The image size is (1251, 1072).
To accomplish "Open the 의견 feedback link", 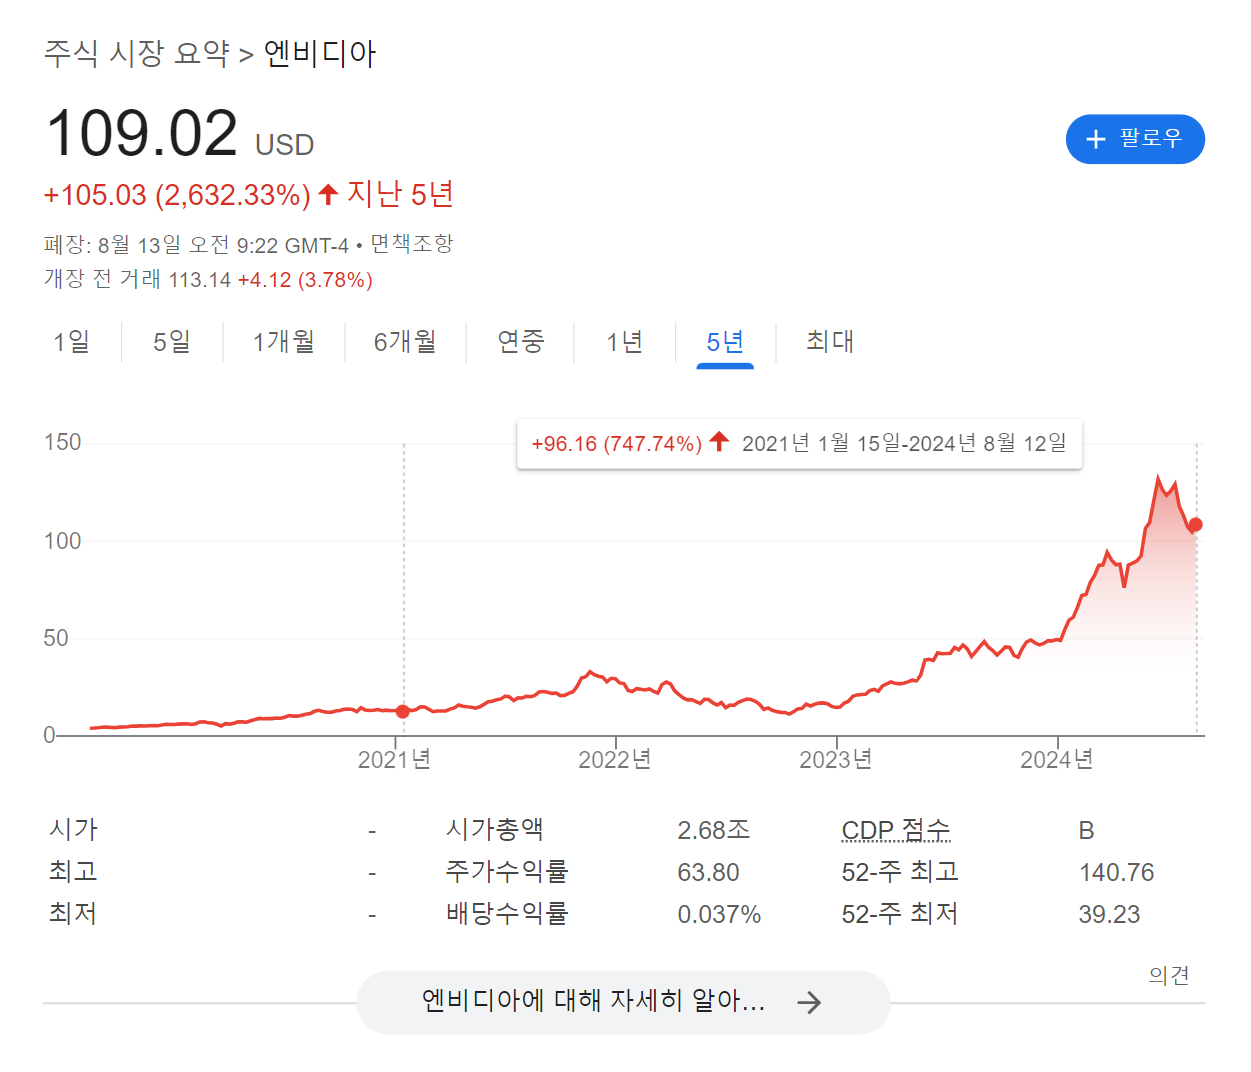I will [x=1169, y=975].
